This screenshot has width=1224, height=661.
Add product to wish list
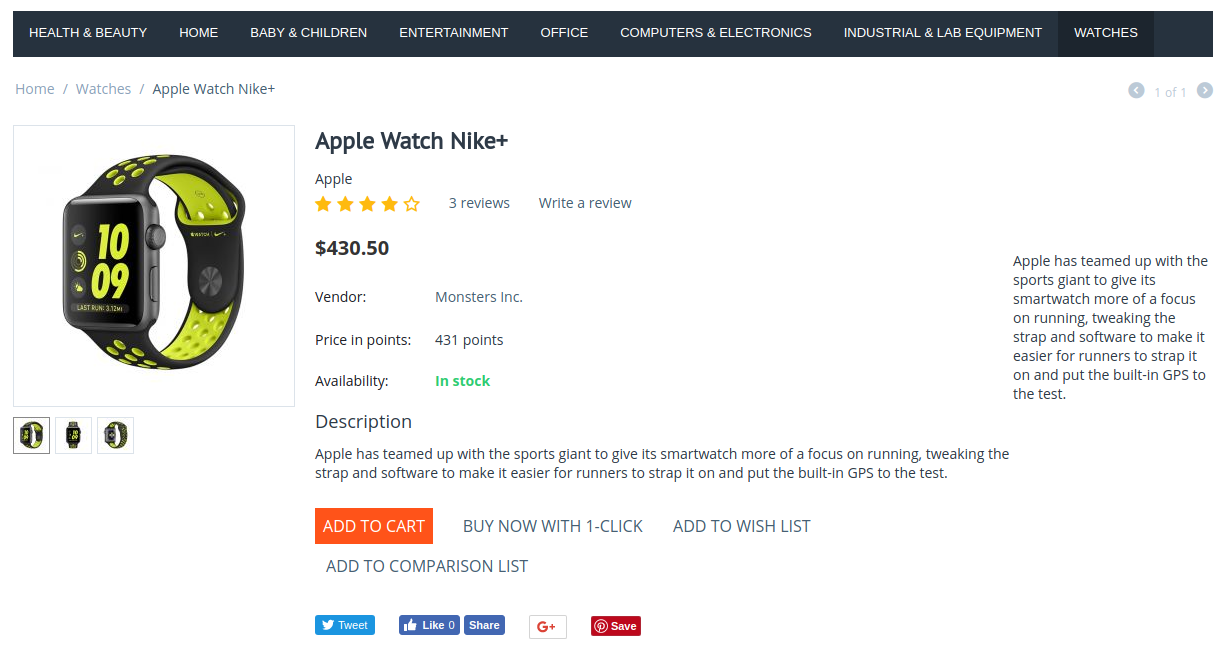pos(742,526)
